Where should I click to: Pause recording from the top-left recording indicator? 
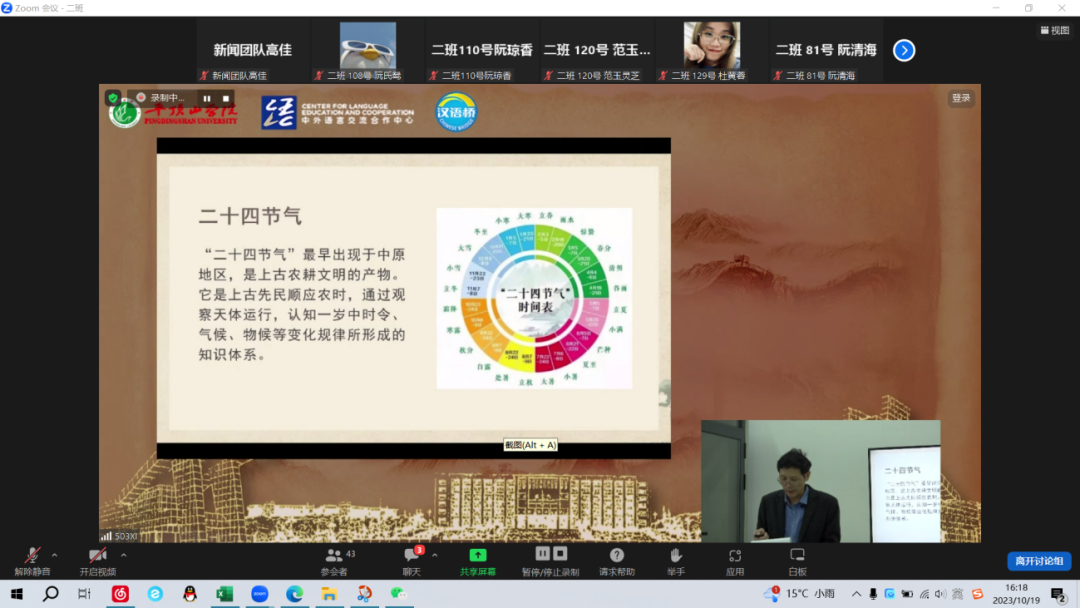tap(207, 98)
